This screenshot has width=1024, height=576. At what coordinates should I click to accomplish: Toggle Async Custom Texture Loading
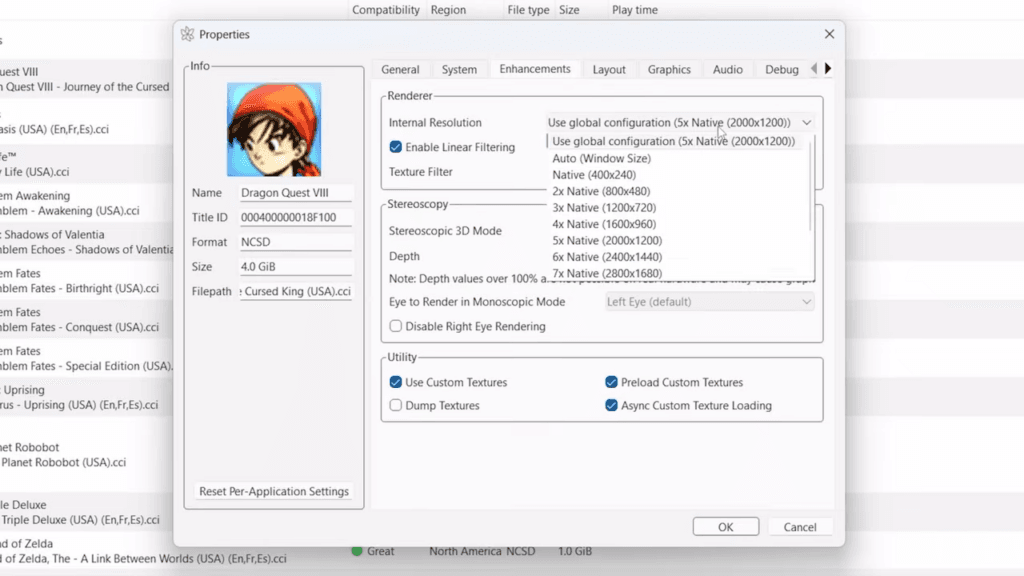click(x=611, y=406)
